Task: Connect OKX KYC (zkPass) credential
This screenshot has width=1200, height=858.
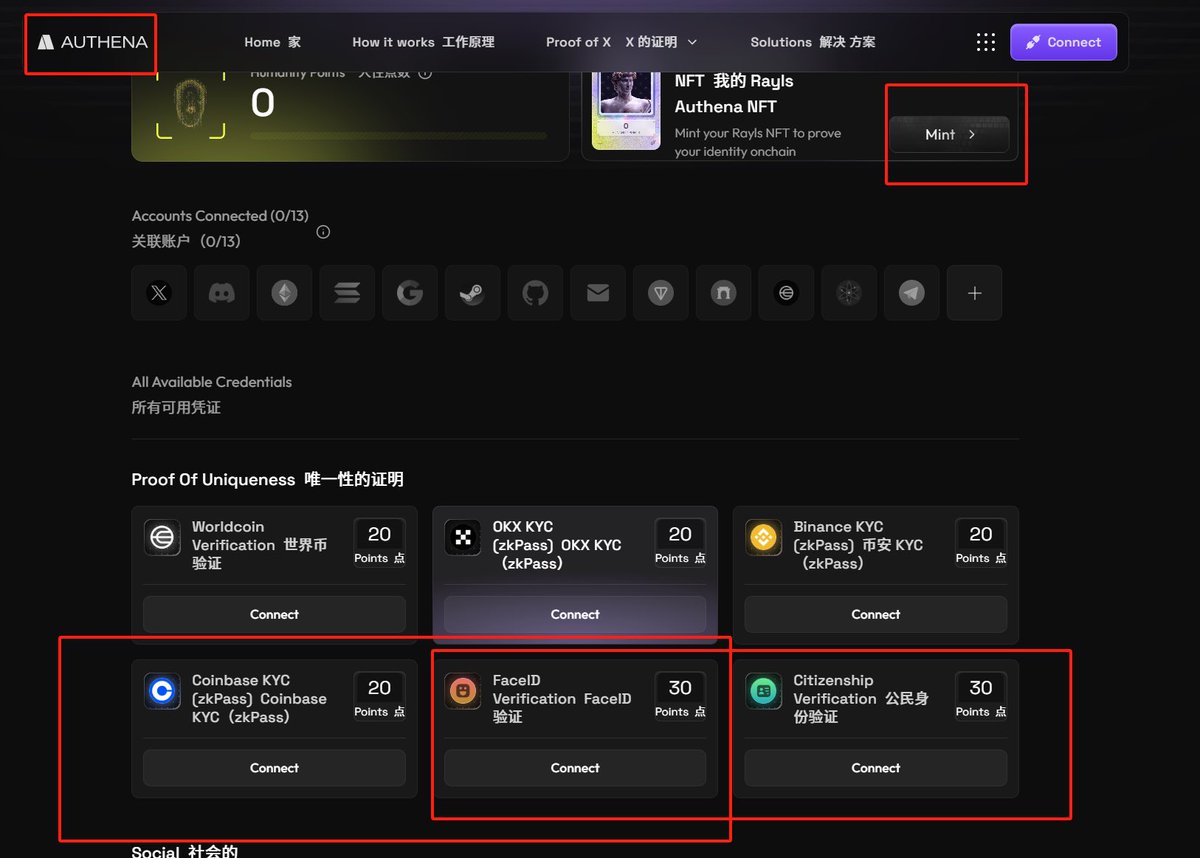Action: tap(575, 614)
